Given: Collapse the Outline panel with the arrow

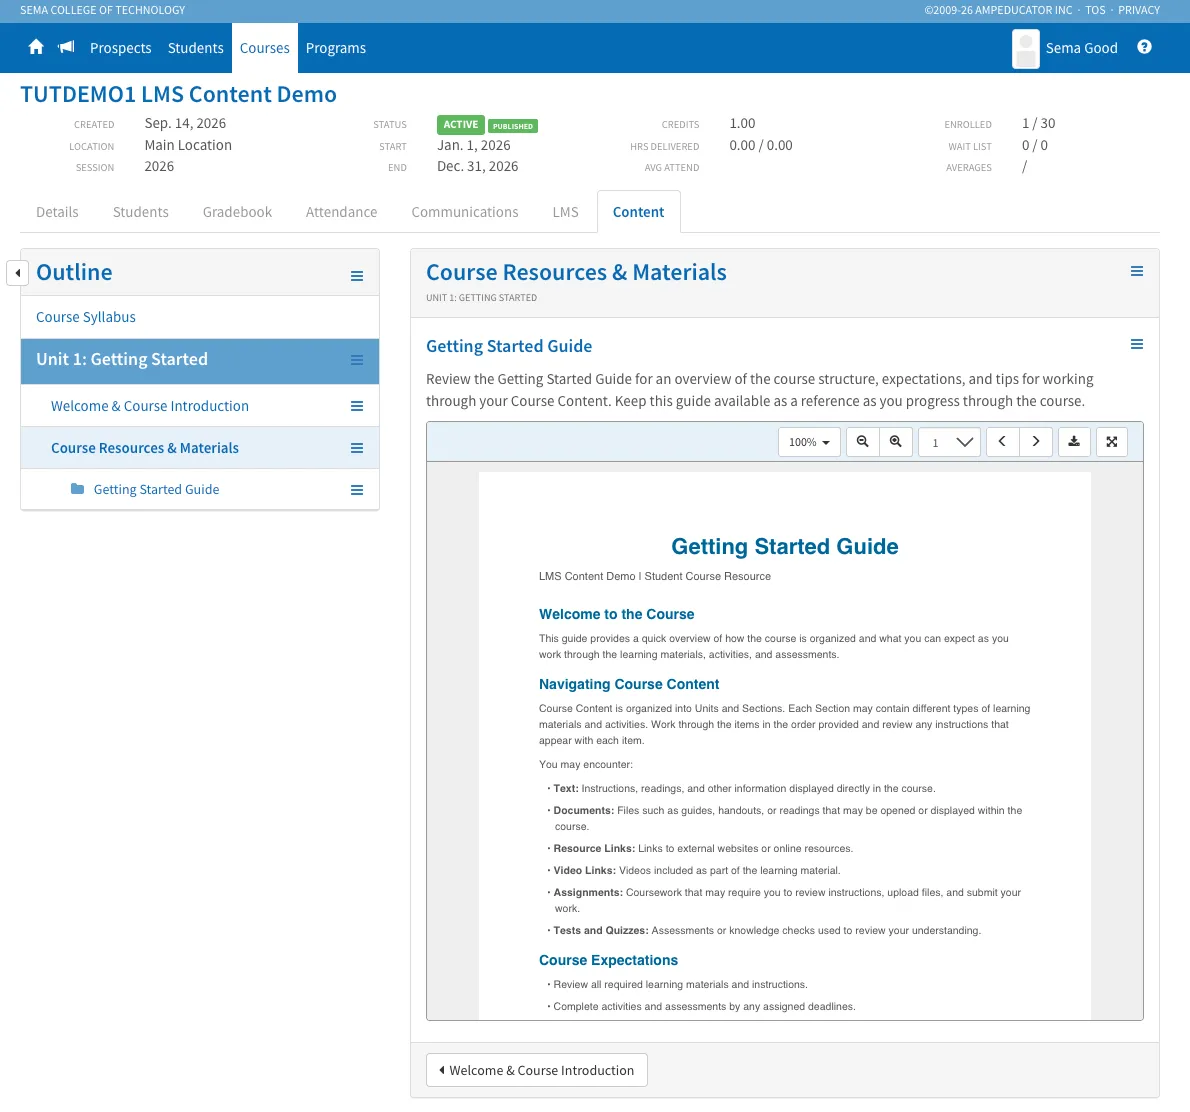Looking at the screenshot, I should [17, 272].
